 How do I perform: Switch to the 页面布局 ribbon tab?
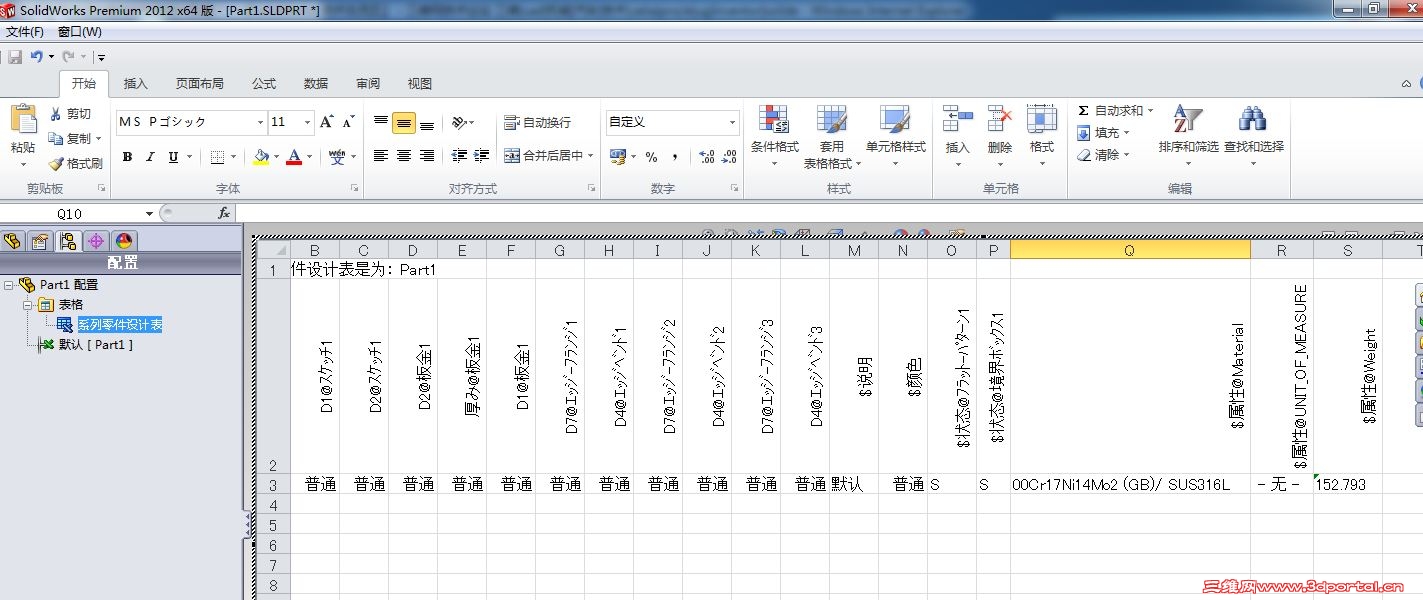click(200, 84)
